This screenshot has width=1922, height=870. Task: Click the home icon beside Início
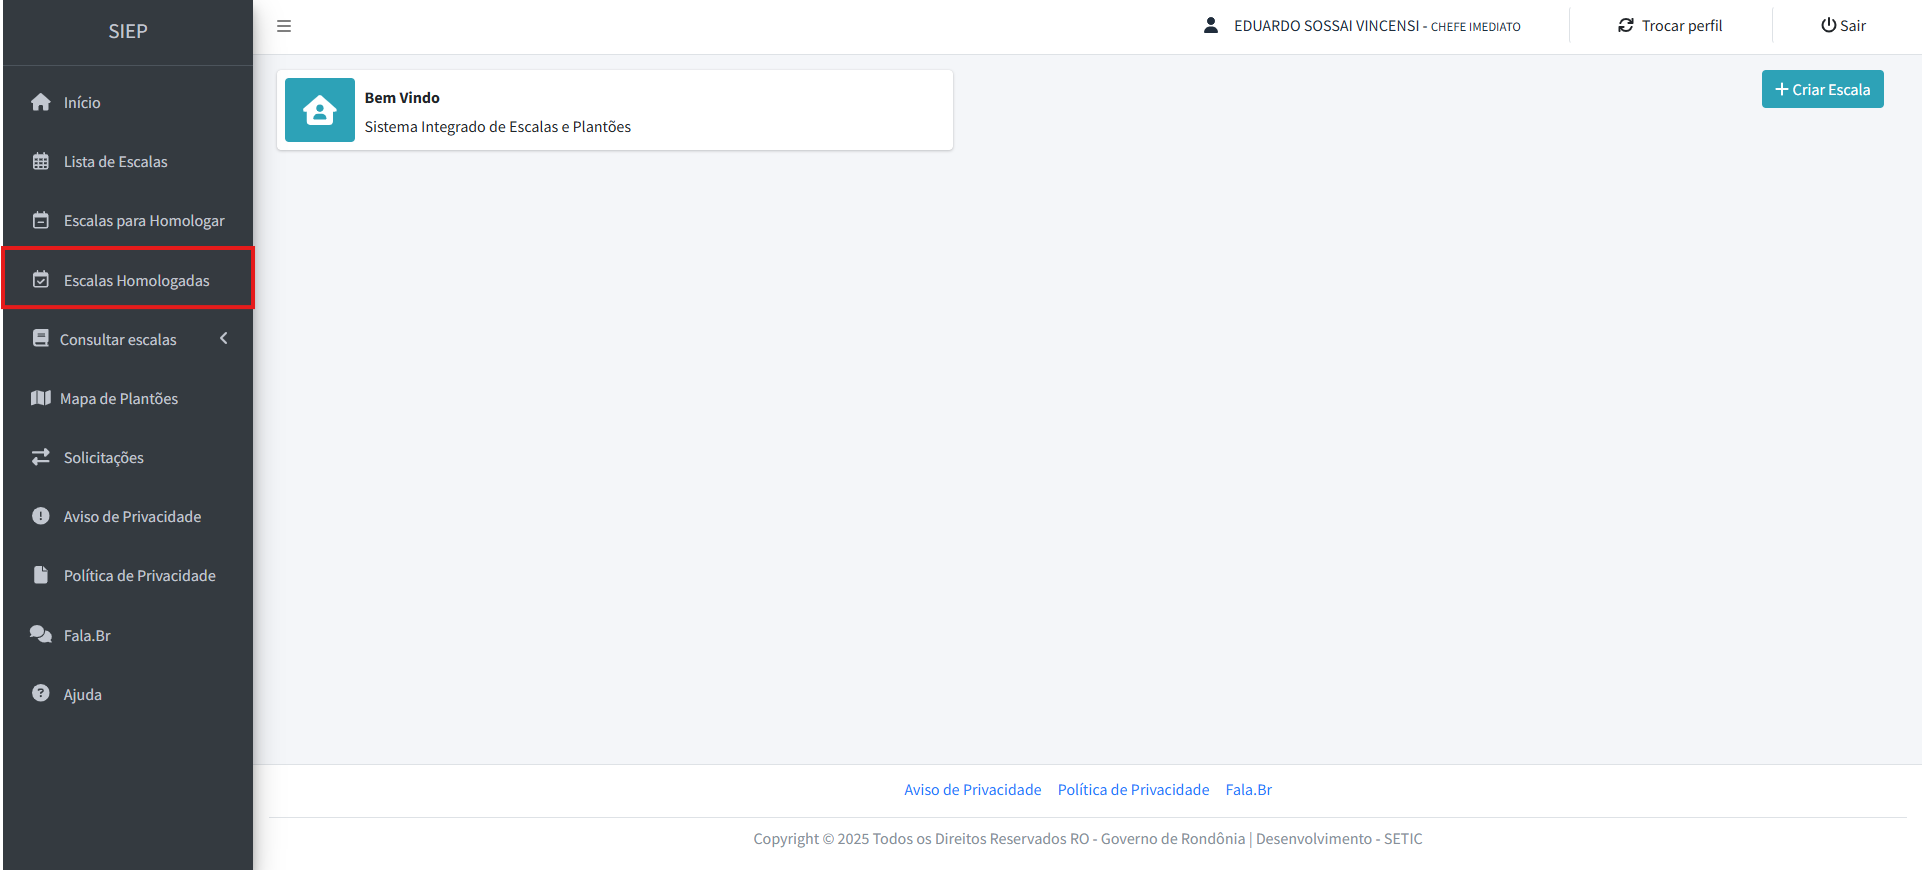[x=41, y=102]
